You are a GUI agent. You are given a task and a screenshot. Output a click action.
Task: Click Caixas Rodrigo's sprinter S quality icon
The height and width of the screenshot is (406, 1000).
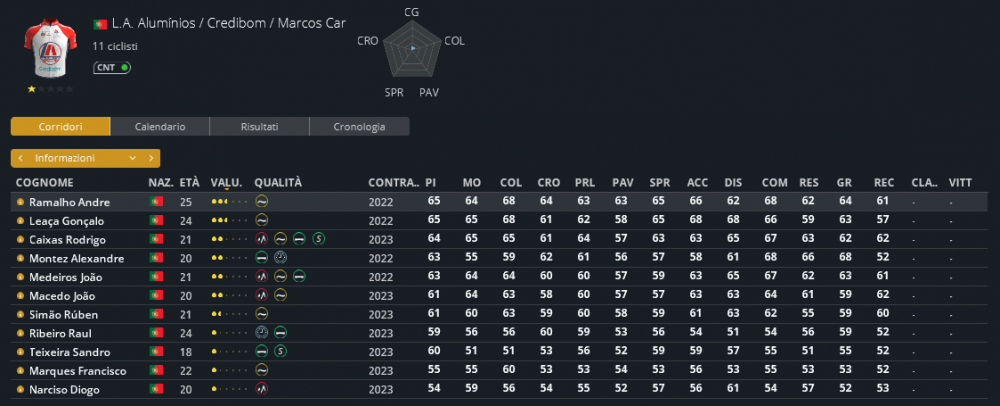point(318,239)
